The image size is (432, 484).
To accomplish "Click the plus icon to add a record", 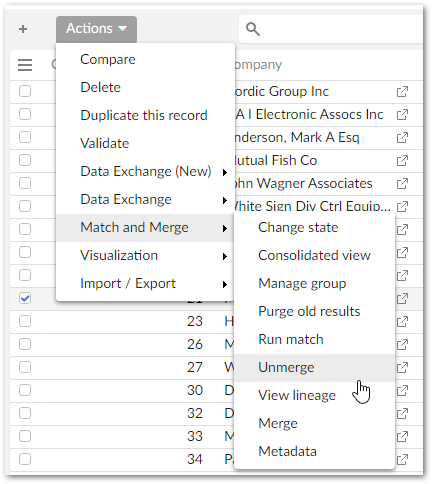I will tap(23, 29).
